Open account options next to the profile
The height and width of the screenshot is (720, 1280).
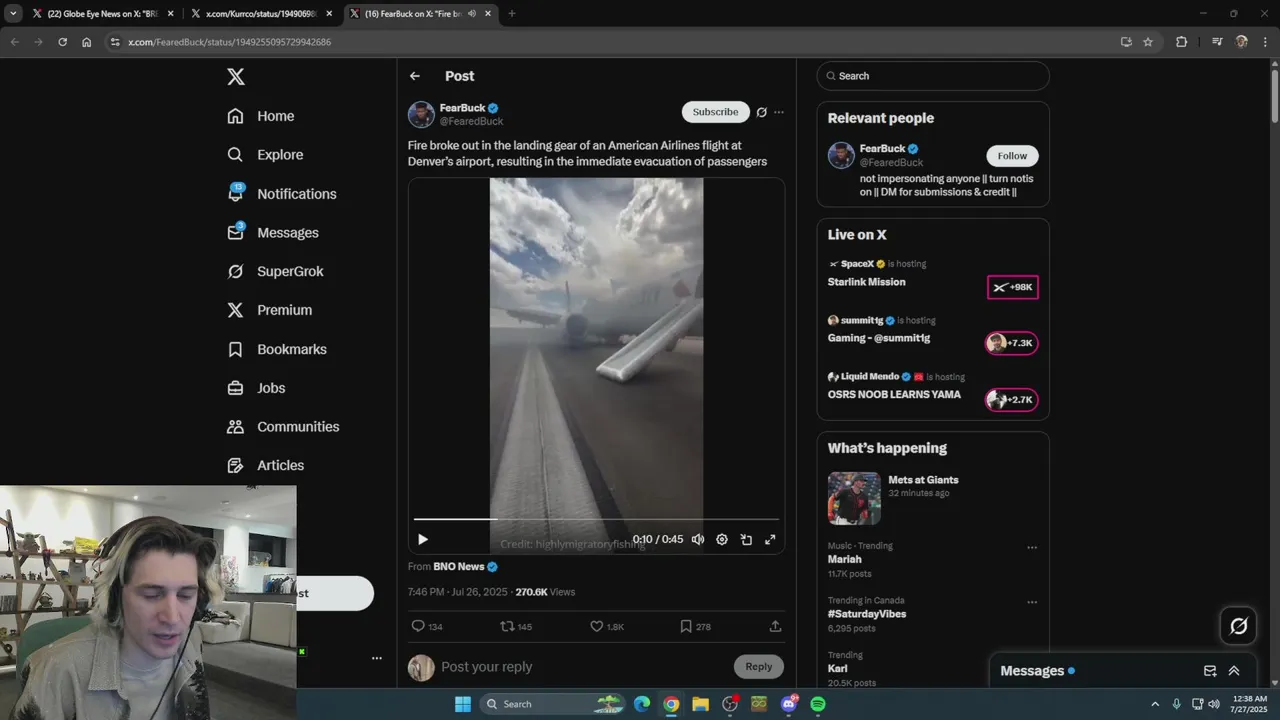[x=377, y=658]
